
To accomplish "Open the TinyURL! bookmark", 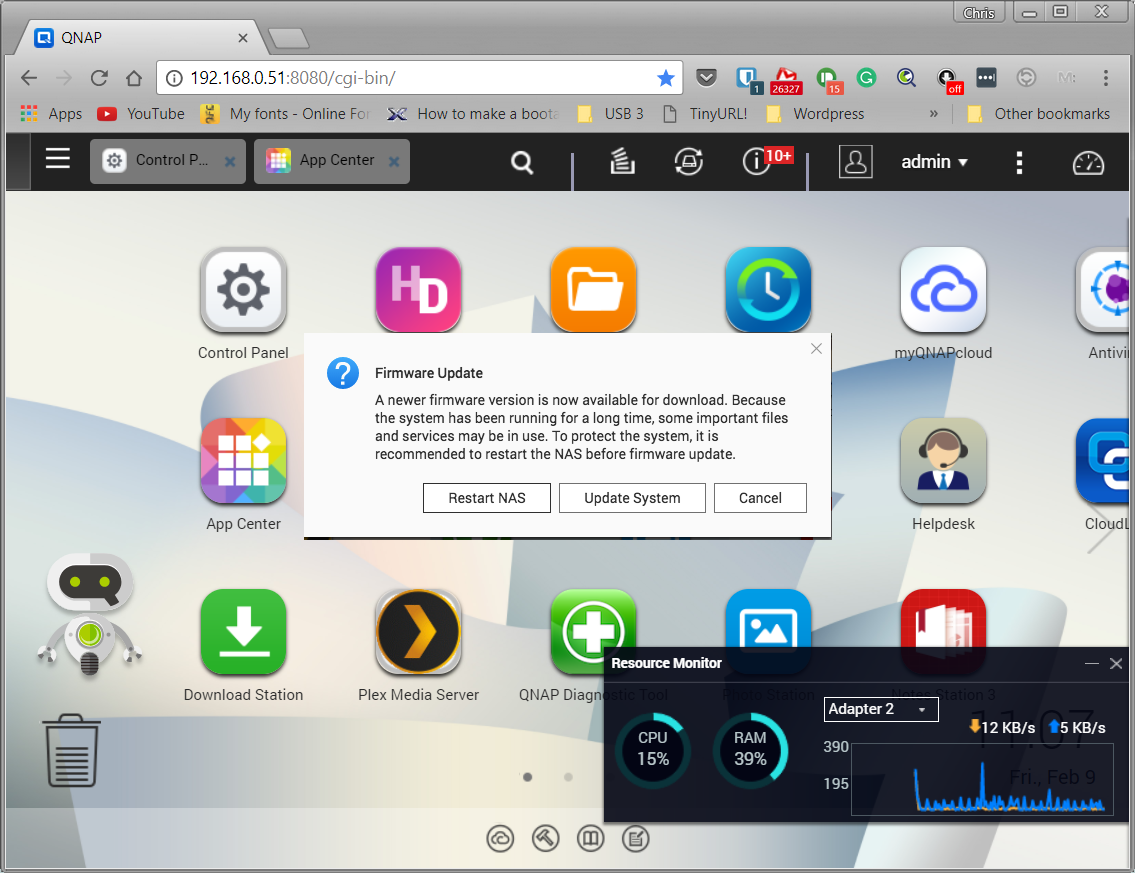I will (705, 114).
